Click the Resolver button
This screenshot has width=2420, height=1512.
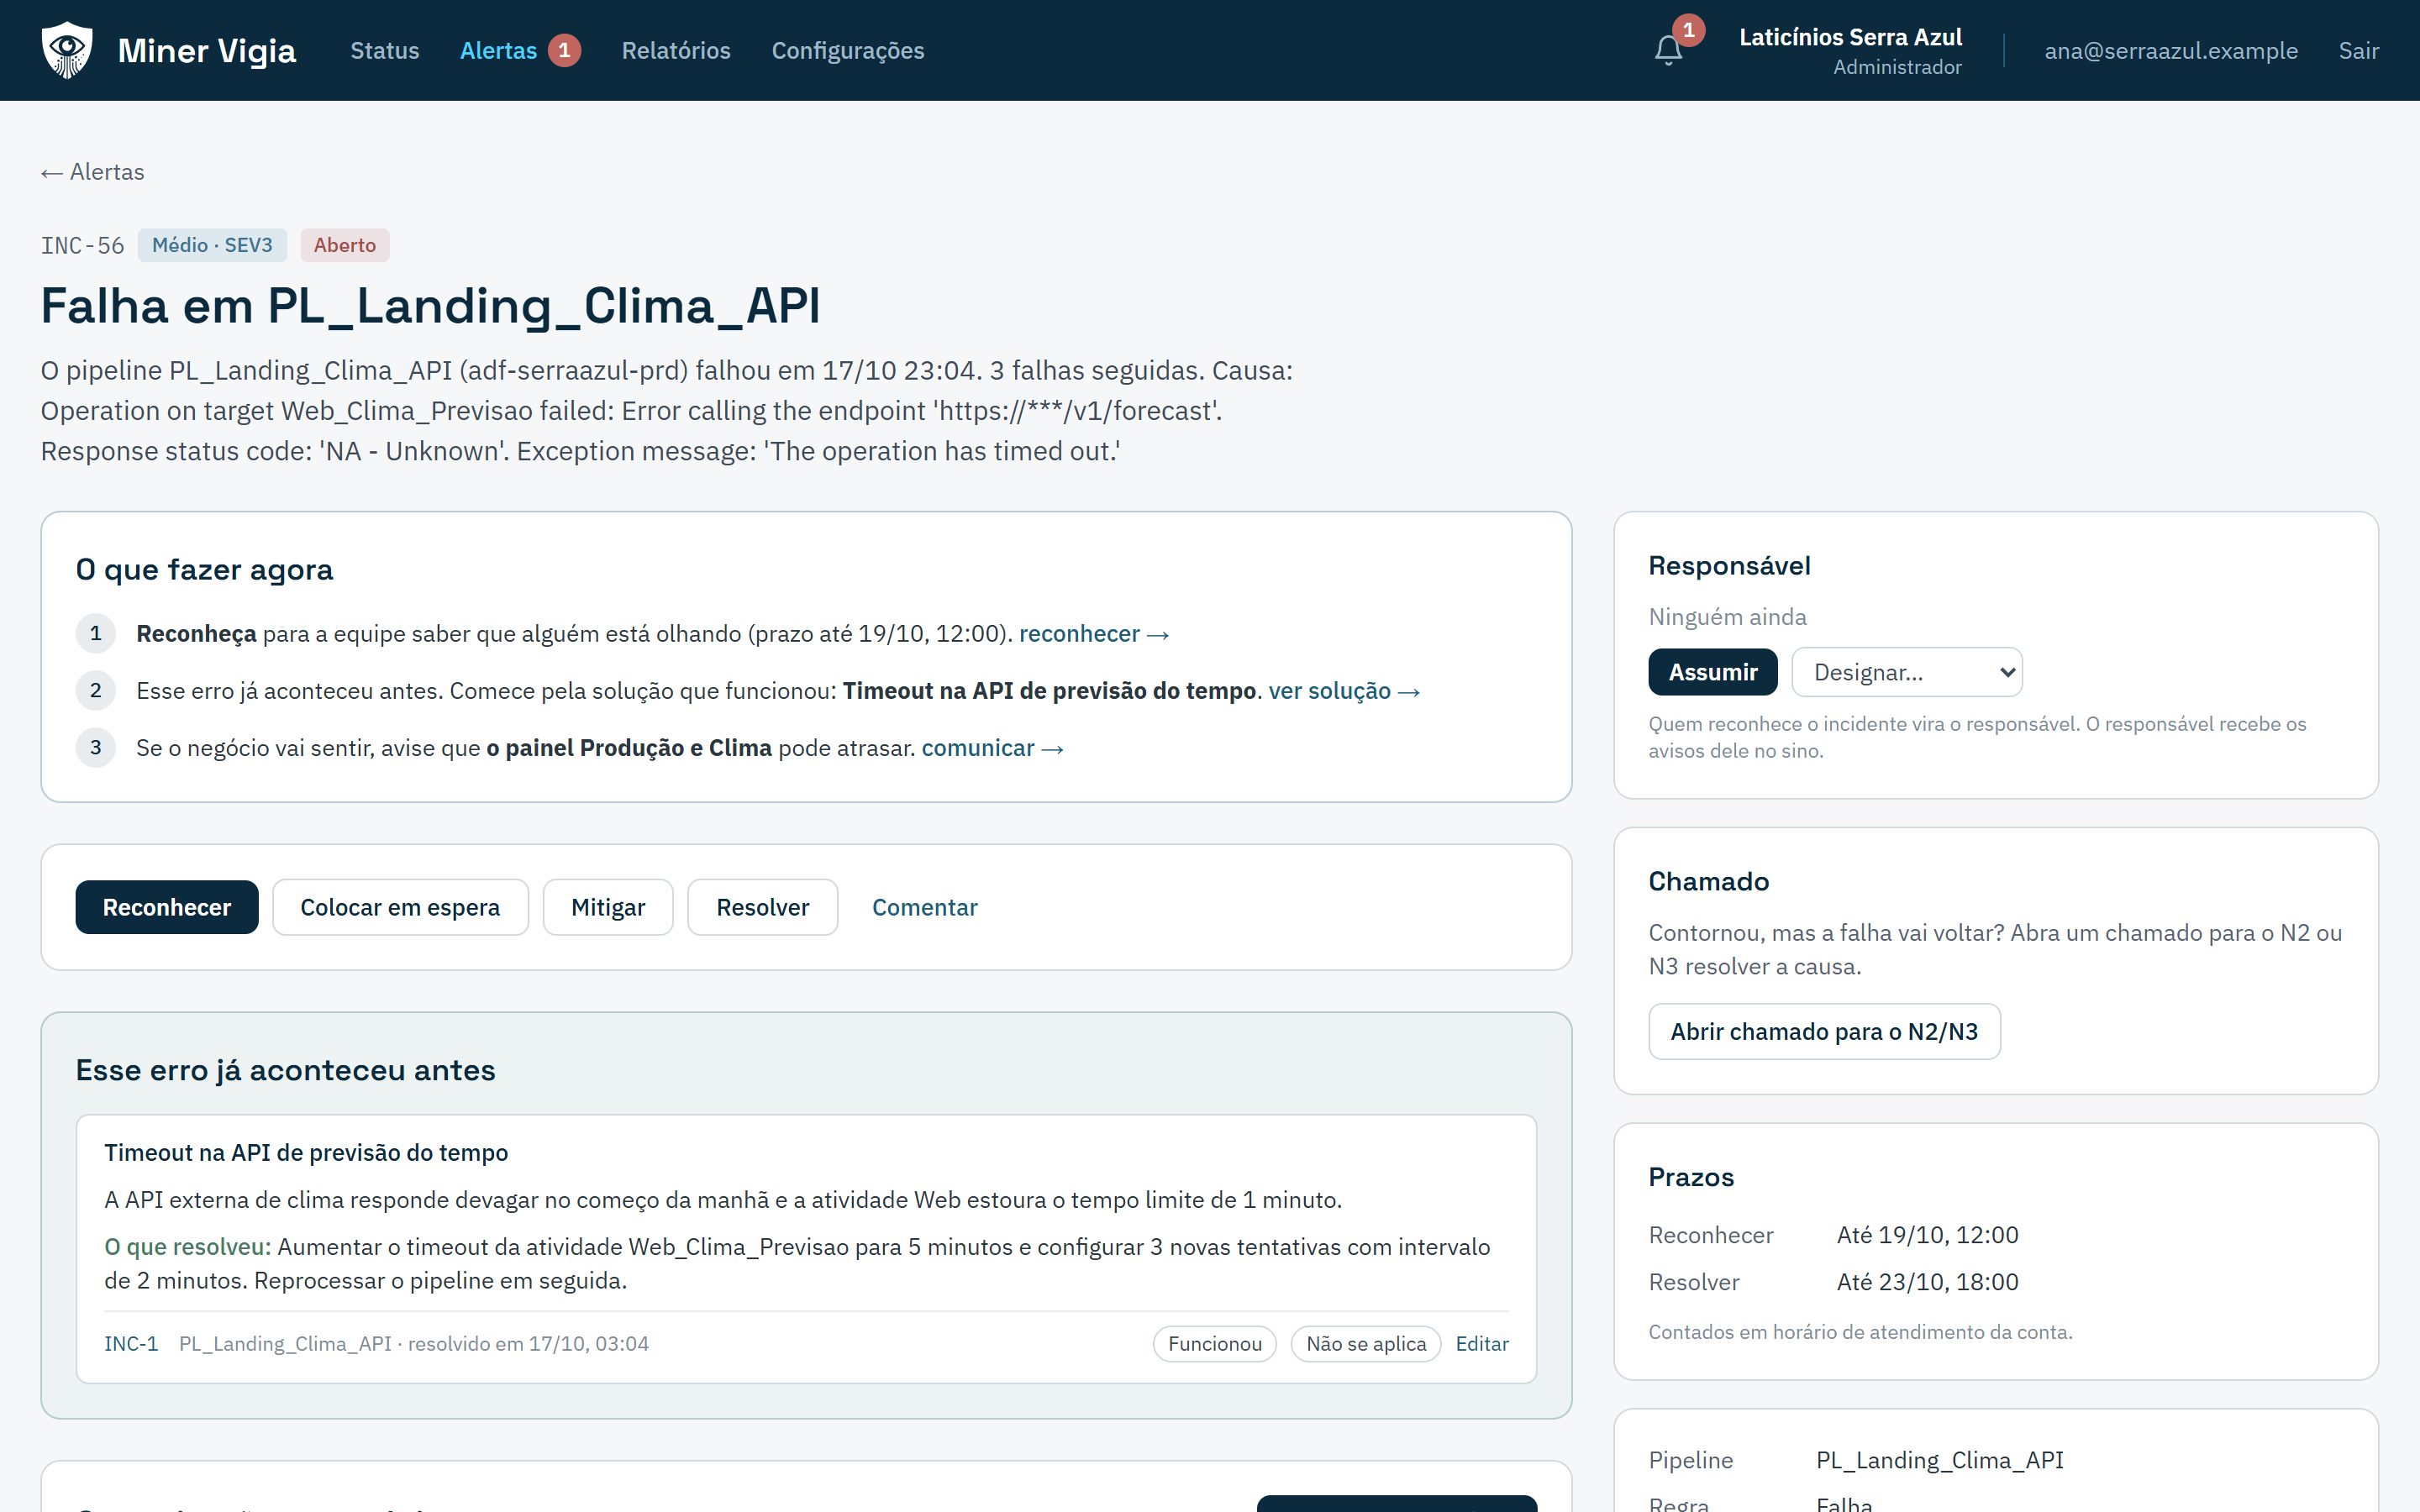(762, 907)
